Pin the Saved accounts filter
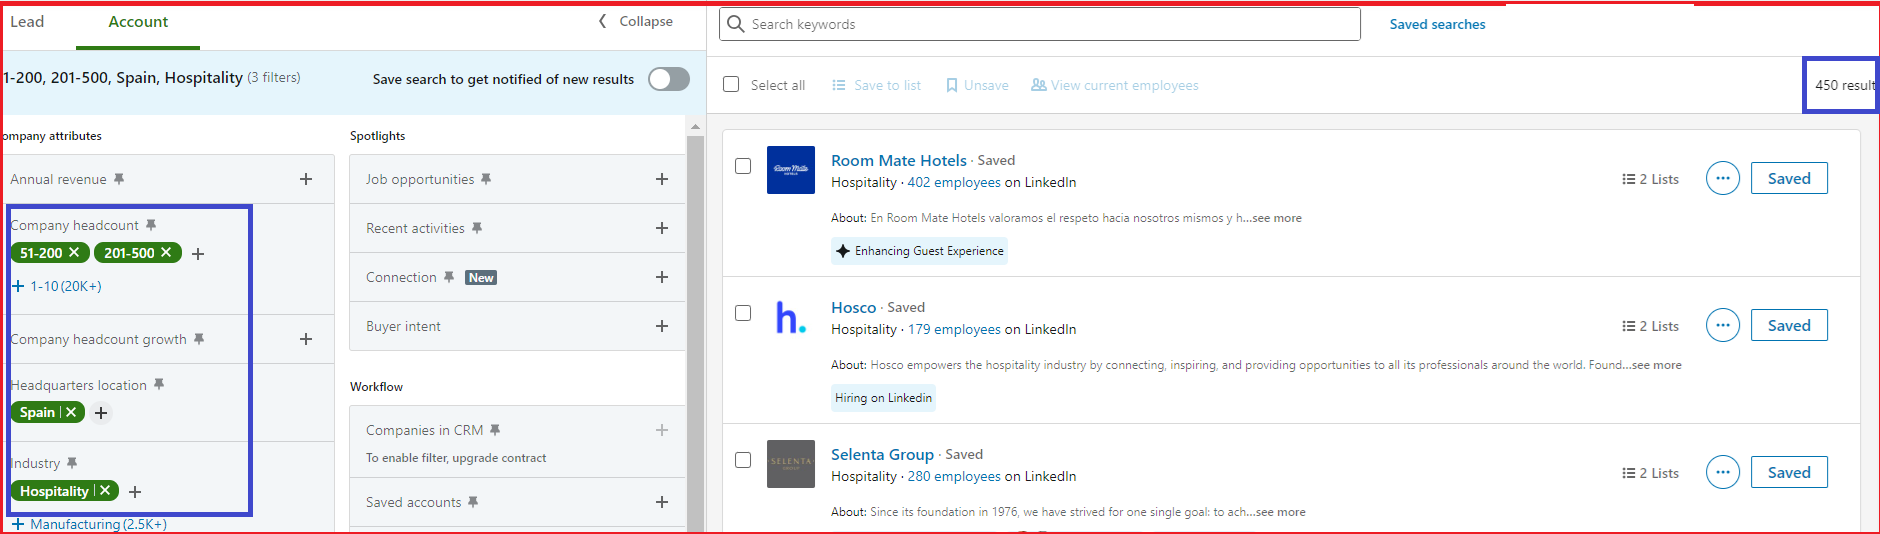 (473, 502)
